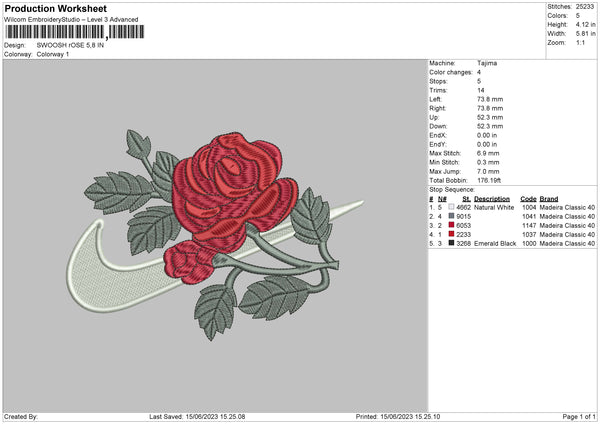This screenshot has height=424, width=600.
Task: Click the Stops value 5
Action: [479, 81]
